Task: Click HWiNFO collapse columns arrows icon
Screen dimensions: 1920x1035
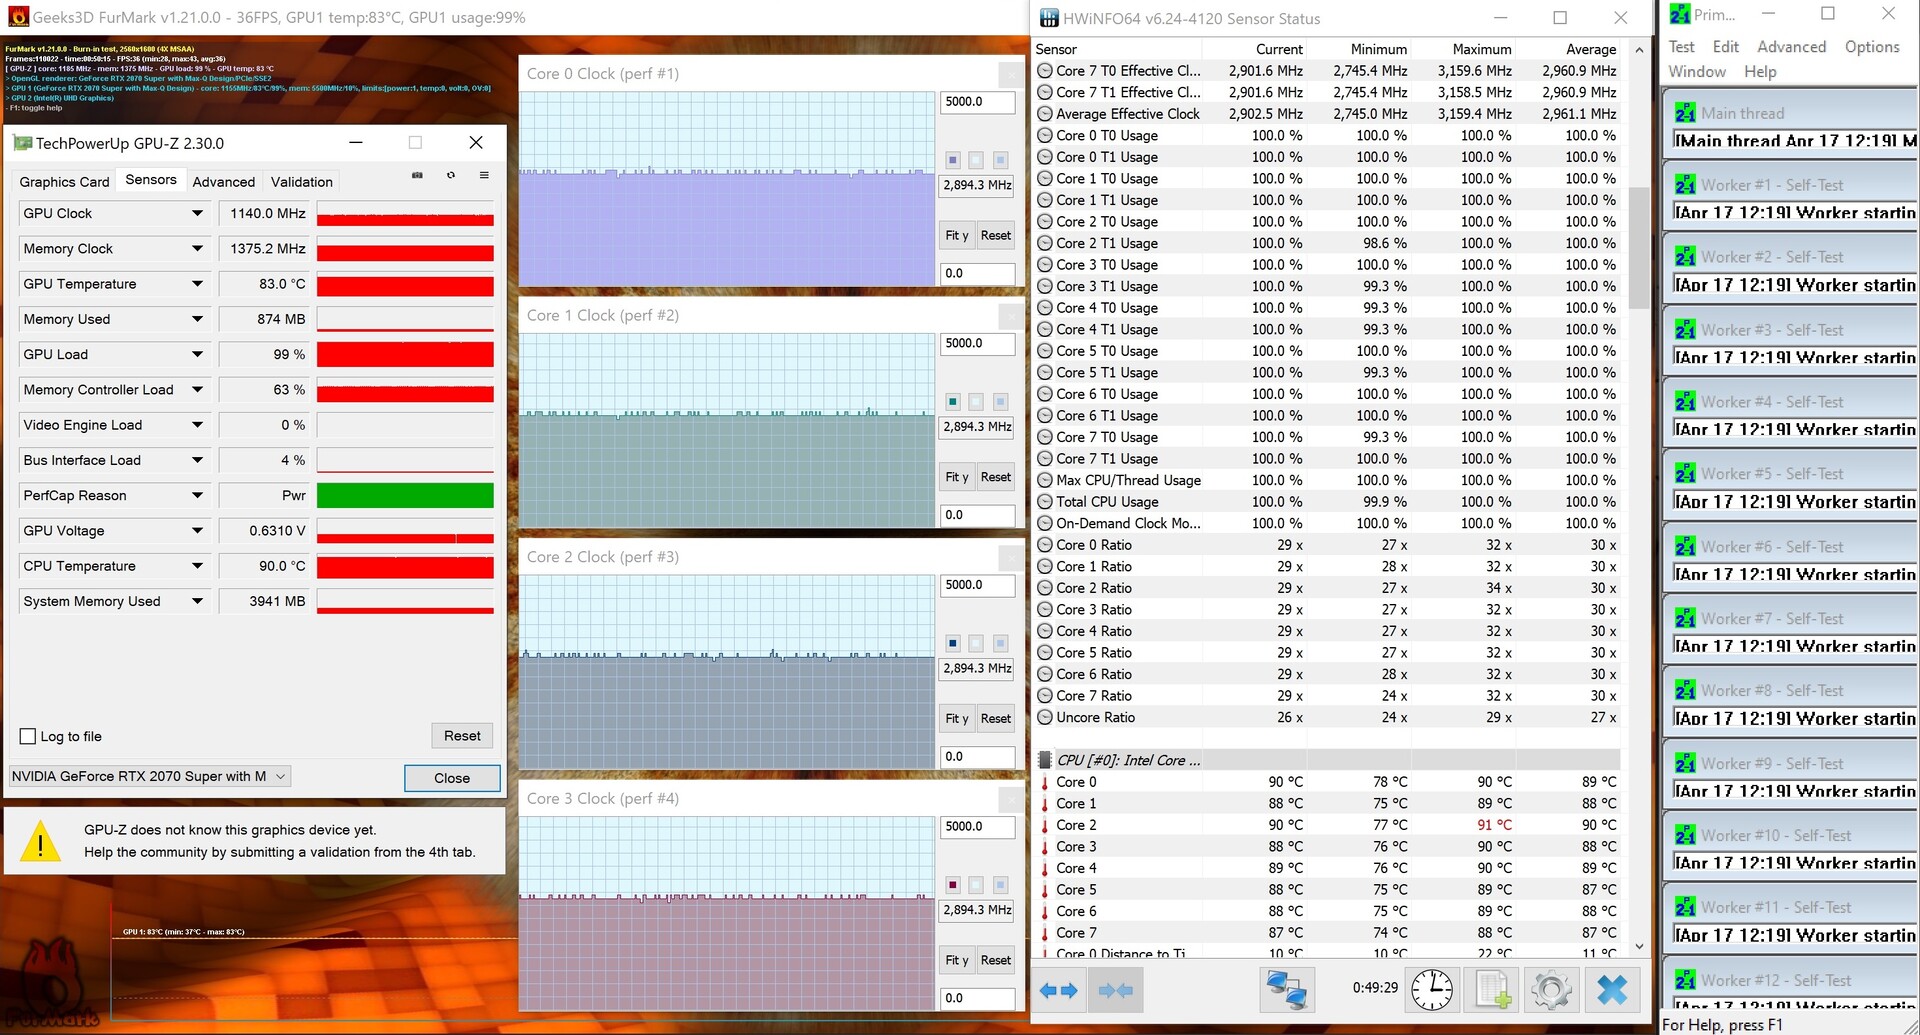Action: pyautogui.click(x=1115, y=990)
